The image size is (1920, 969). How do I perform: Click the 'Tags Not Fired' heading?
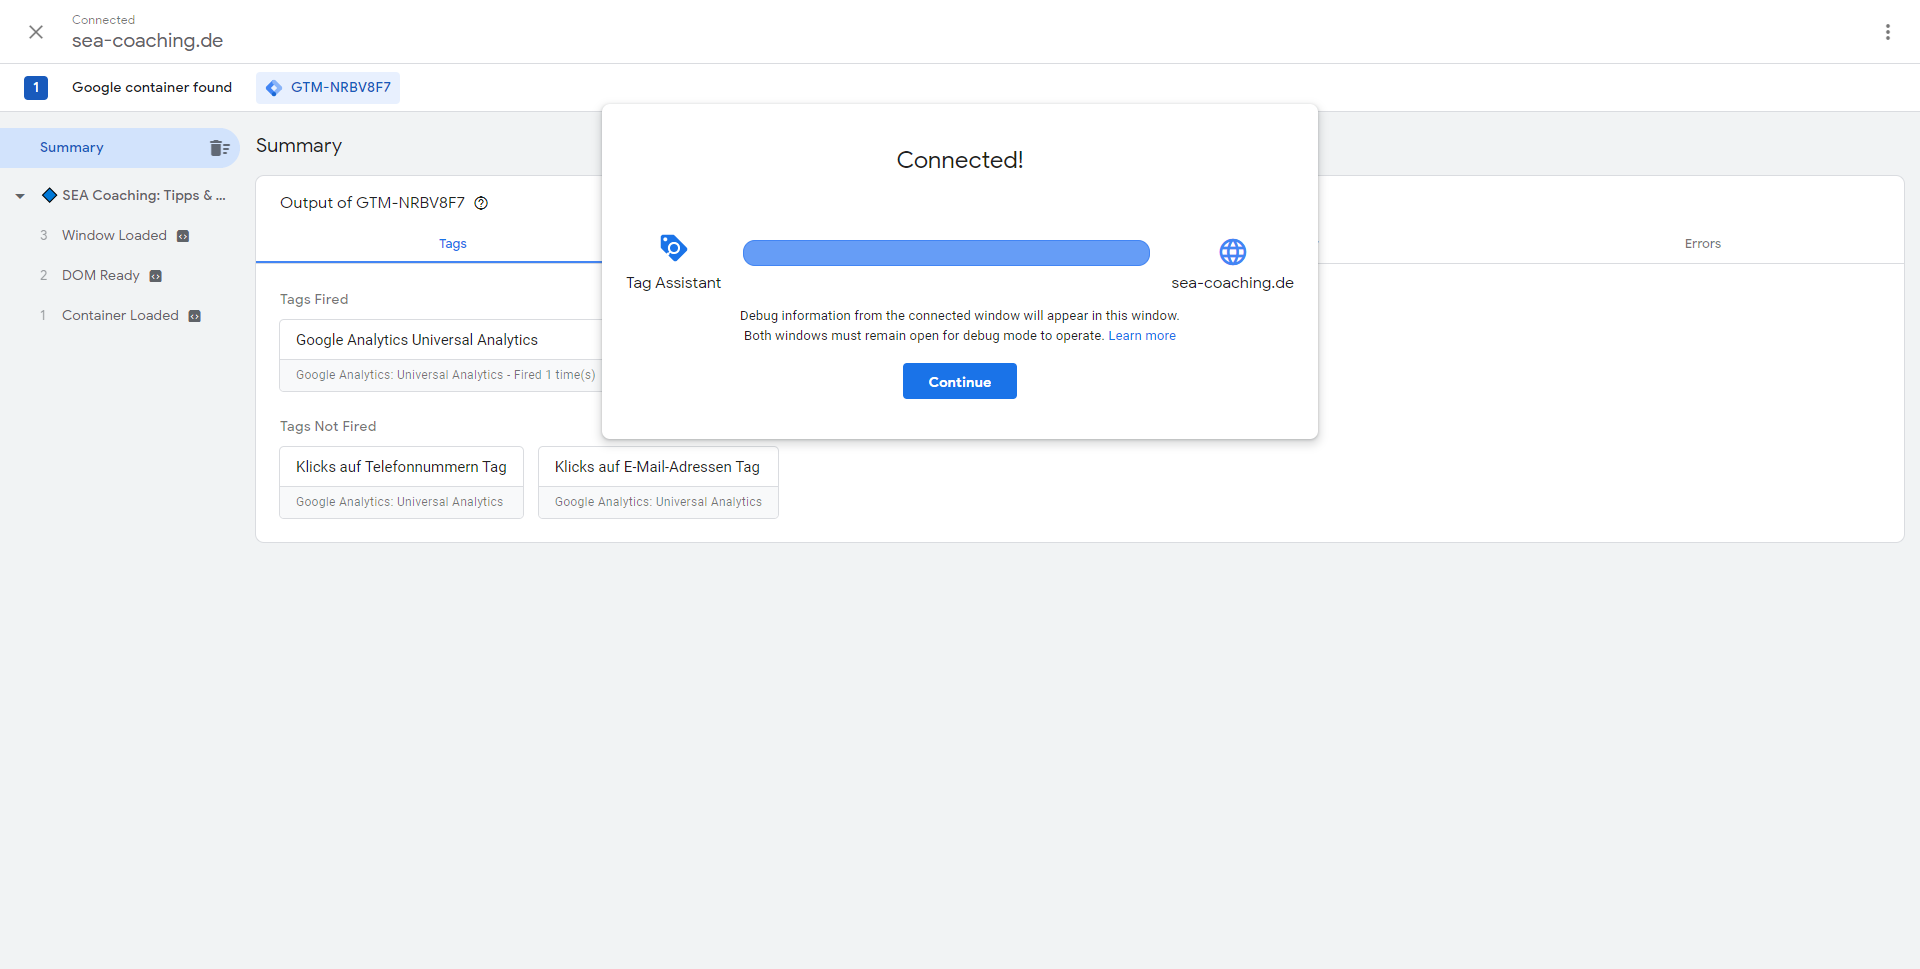tap(328, 427)
